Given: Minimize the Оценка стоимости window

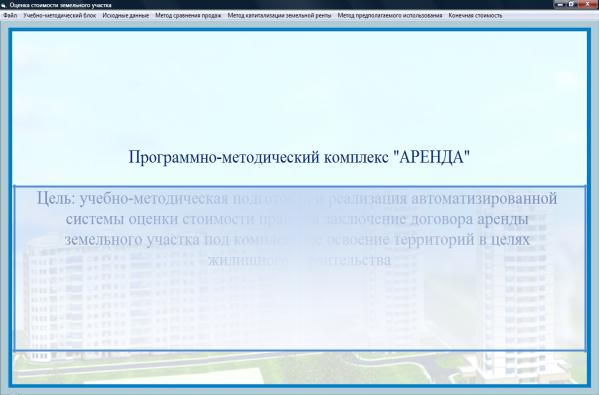Looking at the screenshot, I should 560,4.
